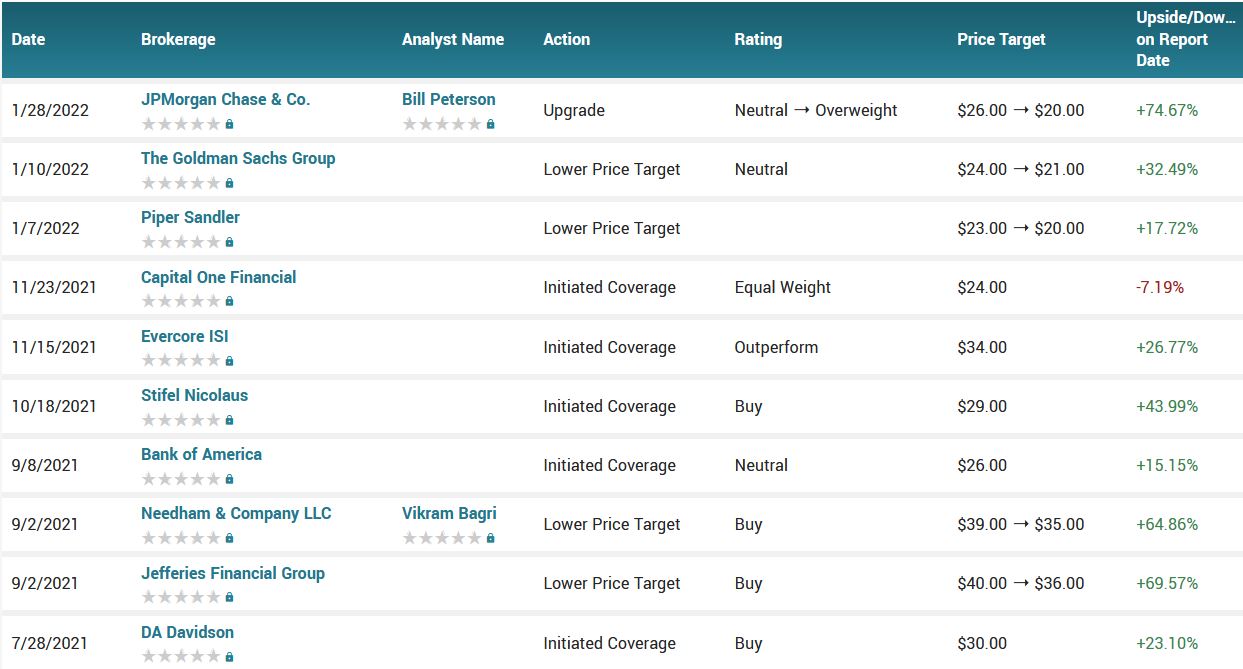1243x669 pixels.
Task: Open The Goldman Sachs Group link
Action: click(x=238, y=158)
